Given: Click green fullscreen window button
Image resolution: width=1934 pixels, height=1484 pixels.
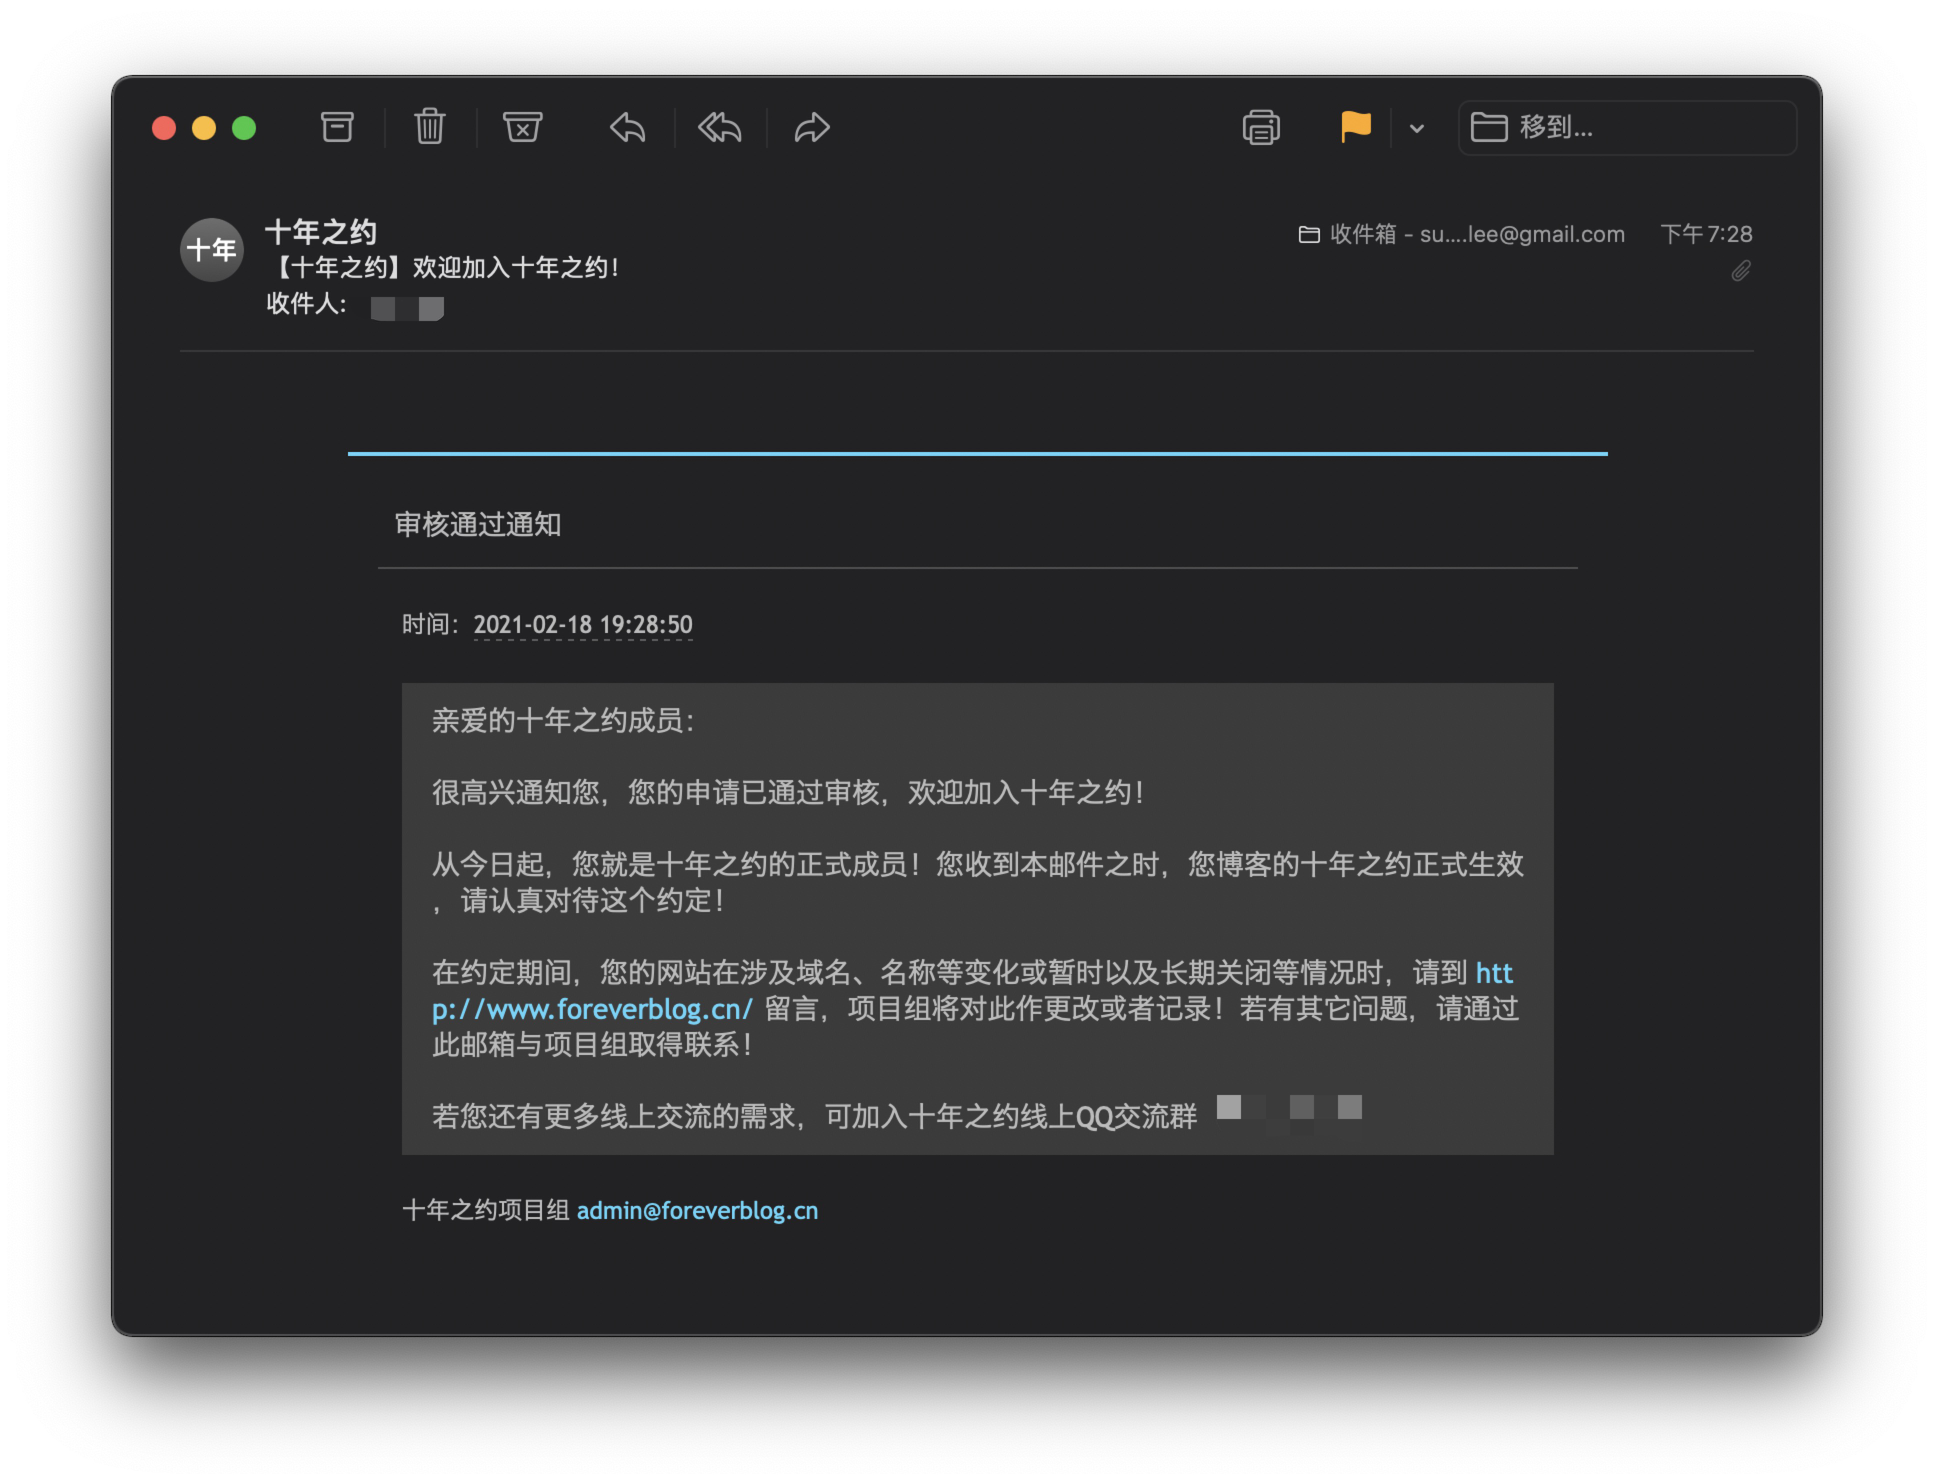Looking at the screenshot, I should (244, 128).
